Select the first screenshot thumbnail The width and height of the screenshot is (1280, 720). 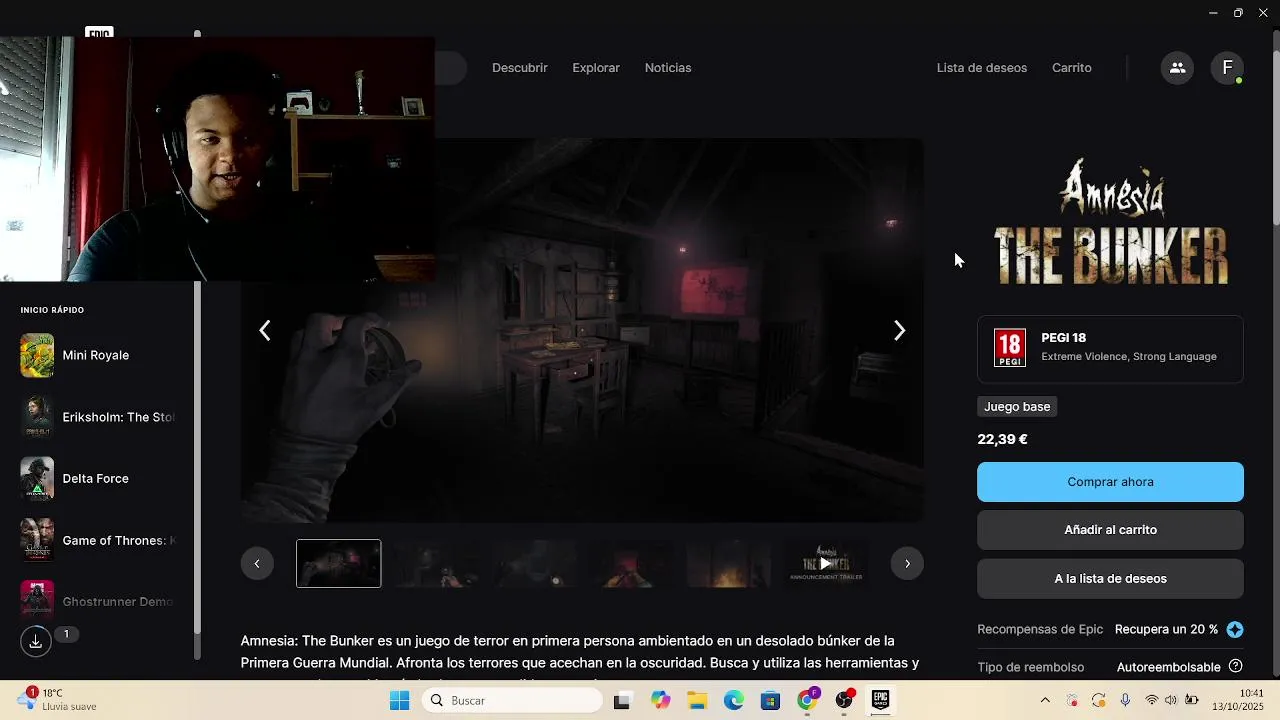point(339,563)
